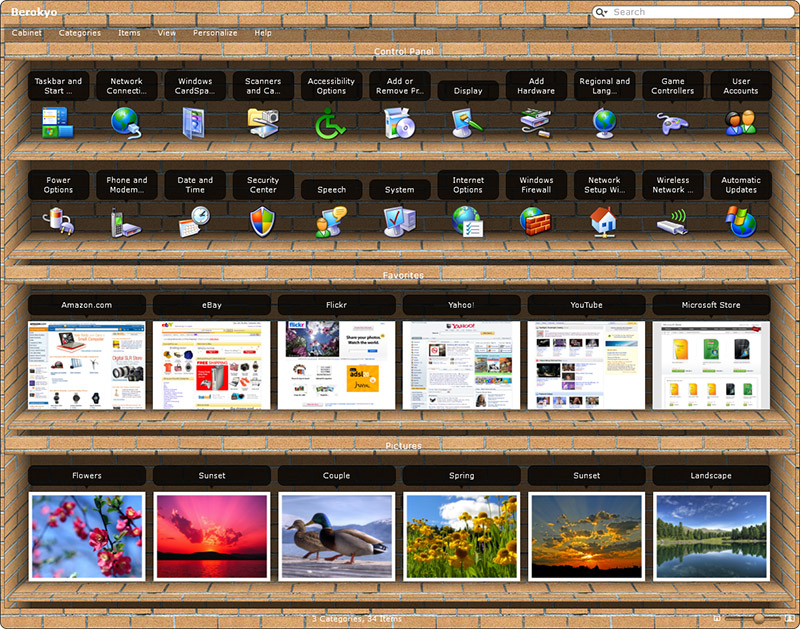
Task: Click the large-size icon right of zoom slider
Action: click(790, 618)
